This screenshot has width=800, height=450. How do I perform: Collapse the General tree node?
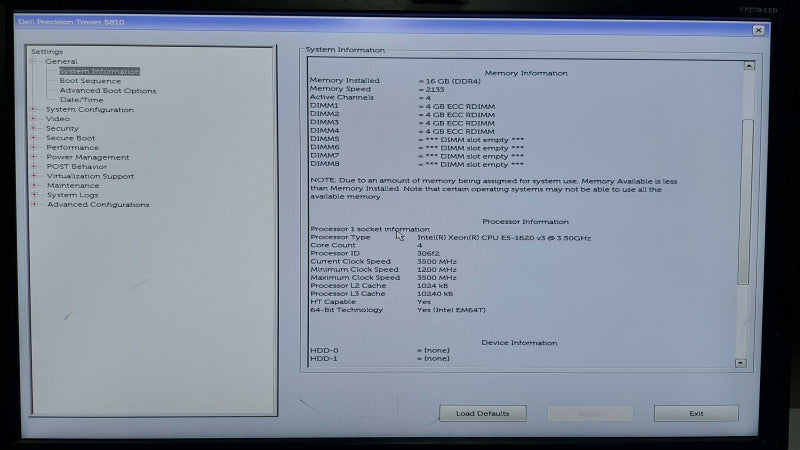point(33,61)
